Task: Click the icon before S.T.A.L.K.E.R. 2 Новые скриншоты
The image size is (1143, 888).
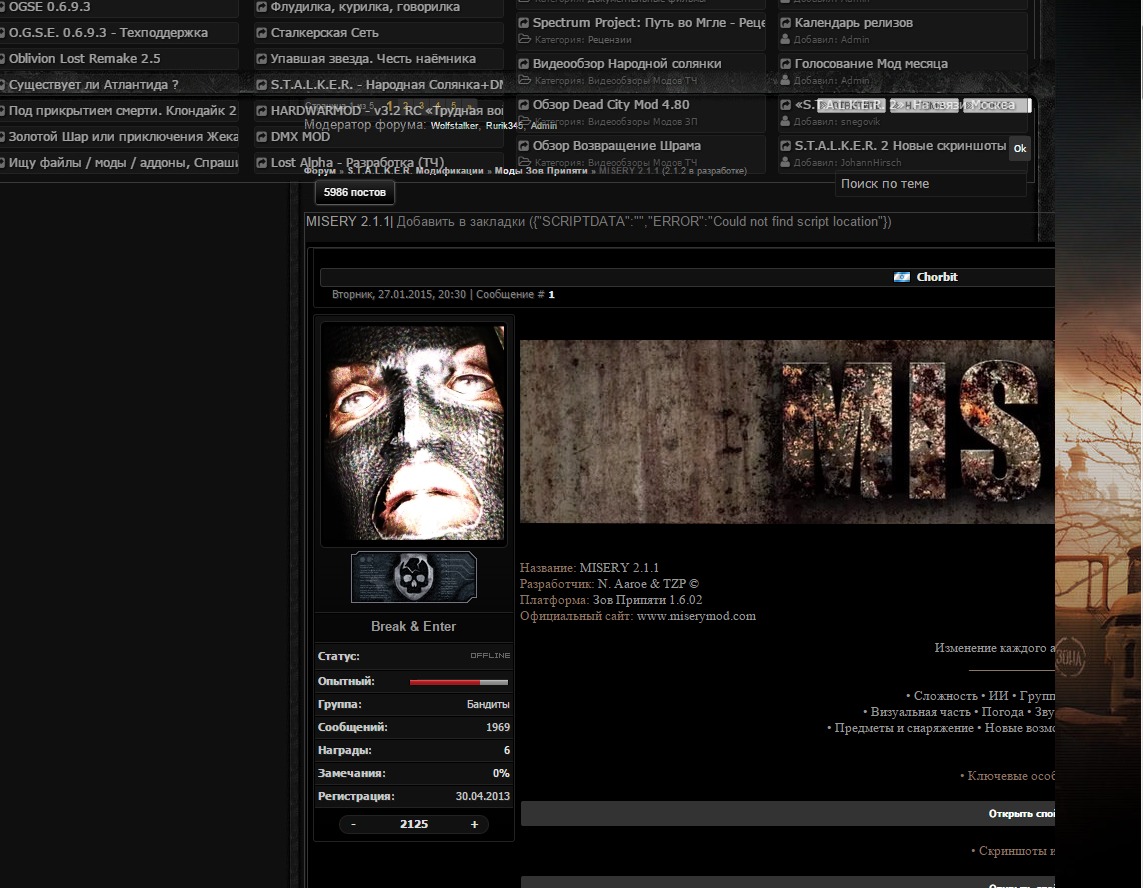Action: [785, 146]
